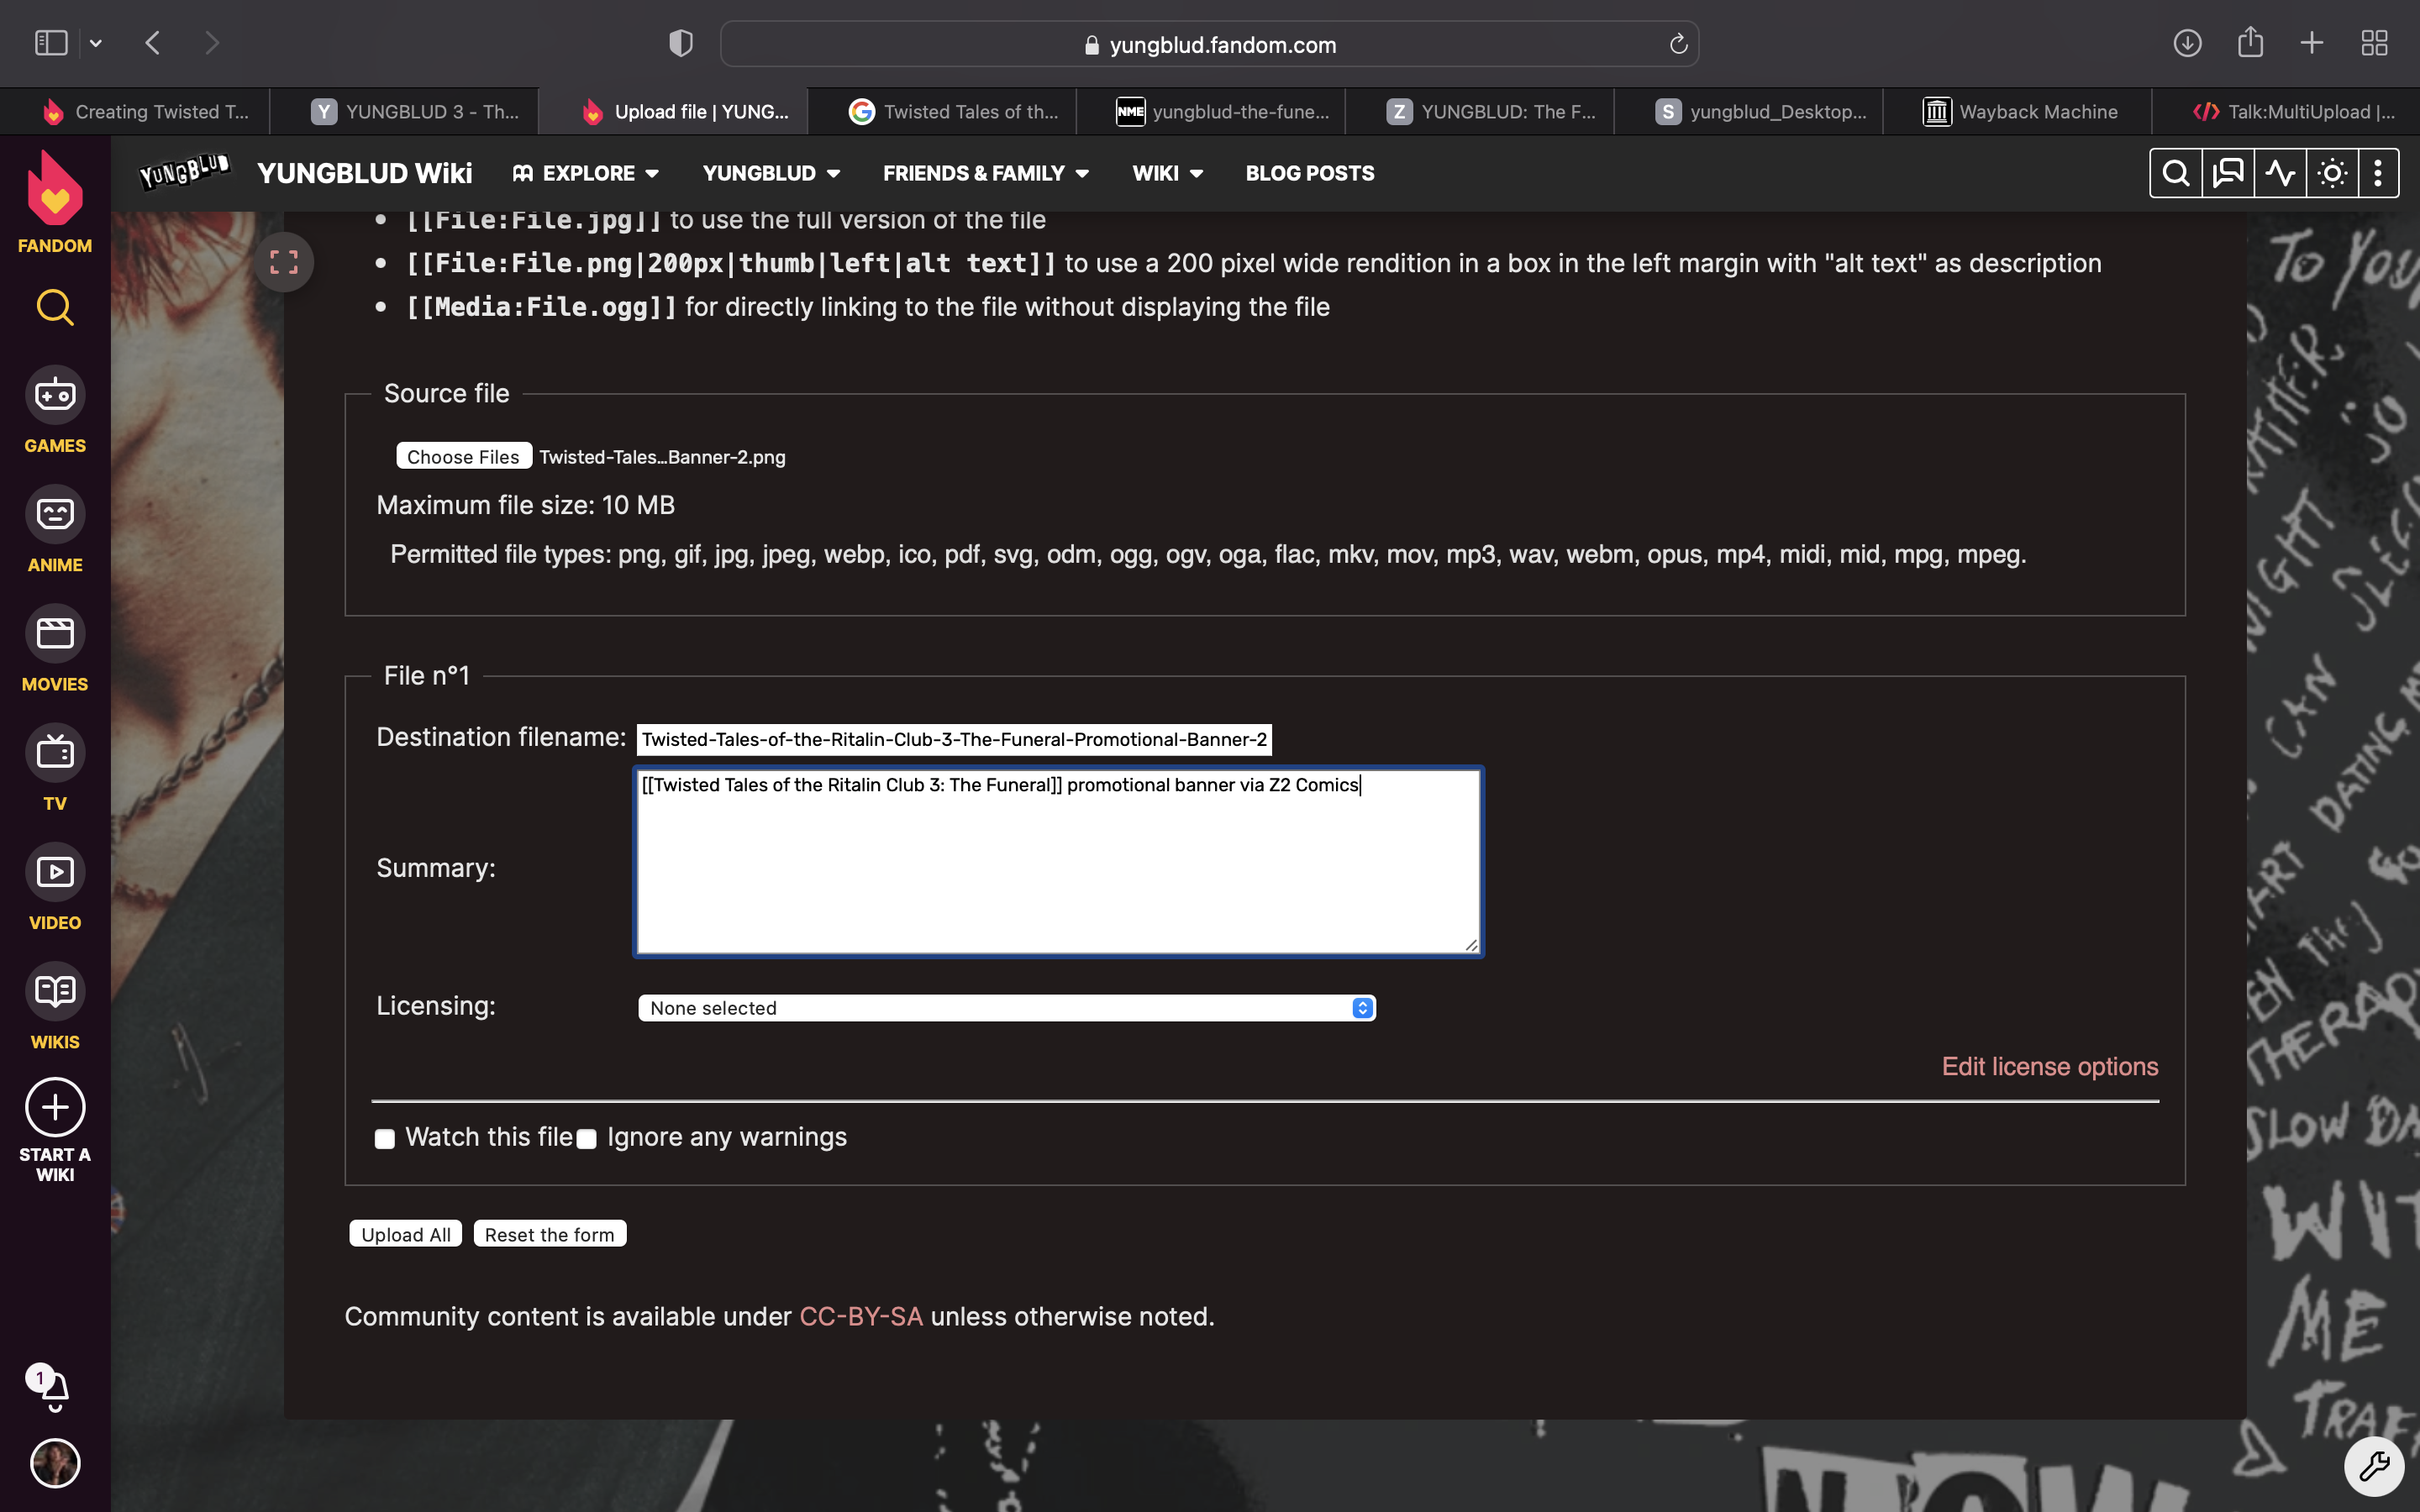
Task: Show Safari tab overview
Action: click(2374, 43)
